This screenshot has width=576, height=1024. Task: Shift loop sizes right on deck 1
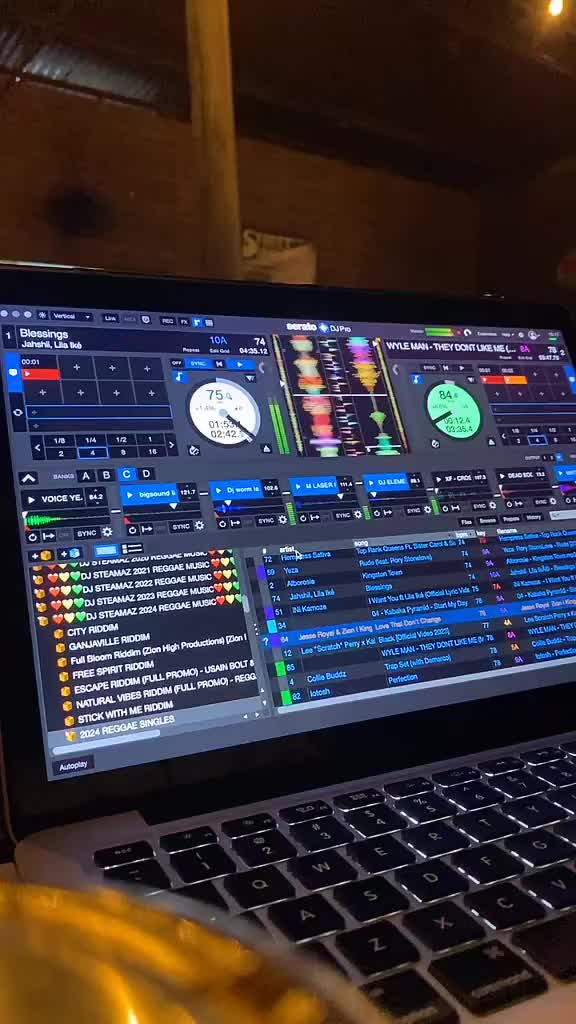coord(171,445)
